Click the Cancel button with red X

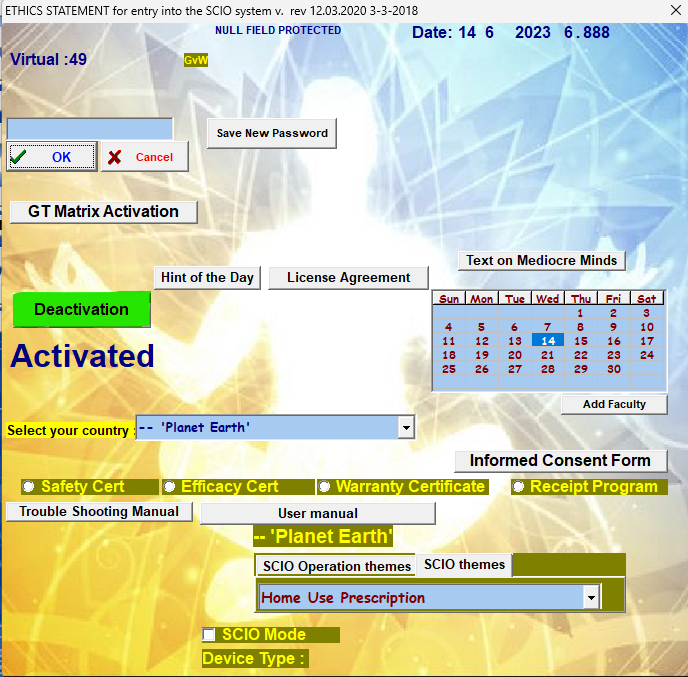[145, 157]
